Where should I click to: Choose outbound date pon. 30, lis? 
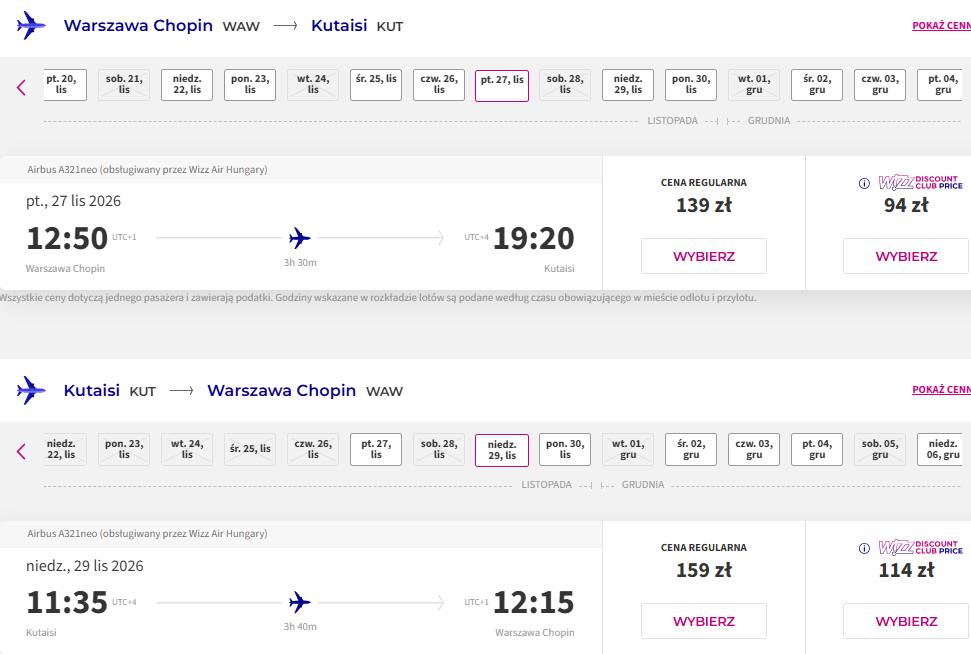(691, 85)
